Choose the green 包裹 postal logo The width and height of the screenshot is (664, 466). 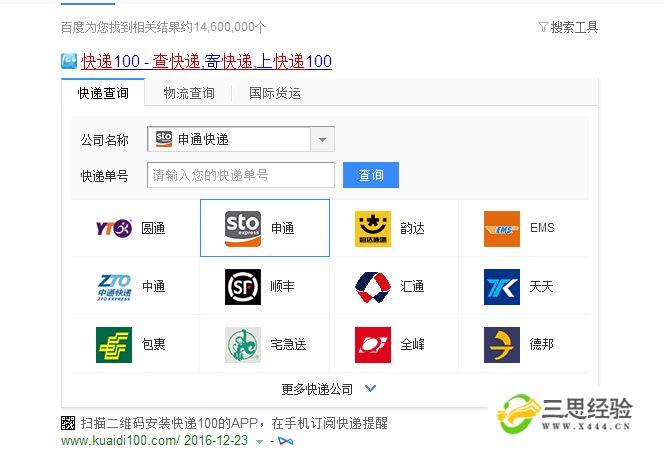click(x=113, y=344)
